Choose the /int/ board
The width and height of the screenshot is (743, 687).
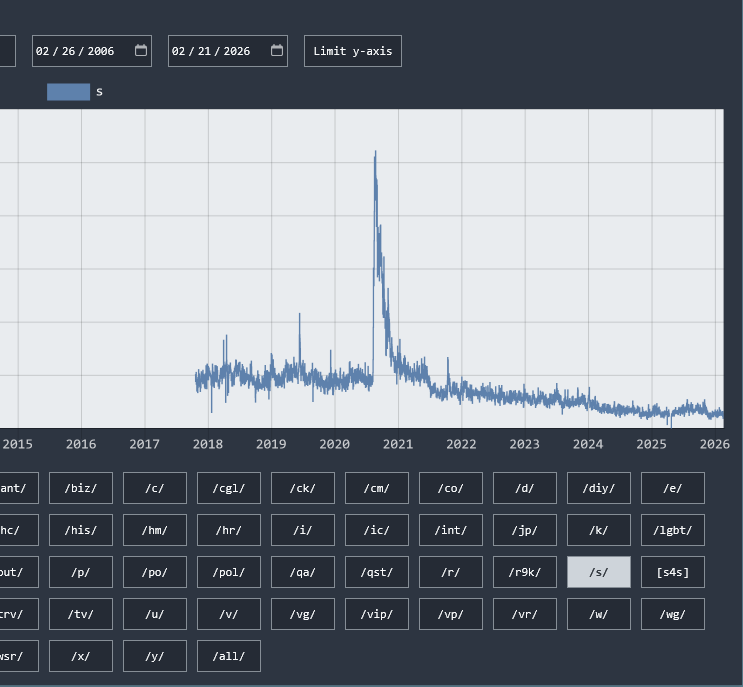click(x=451, y=530)
